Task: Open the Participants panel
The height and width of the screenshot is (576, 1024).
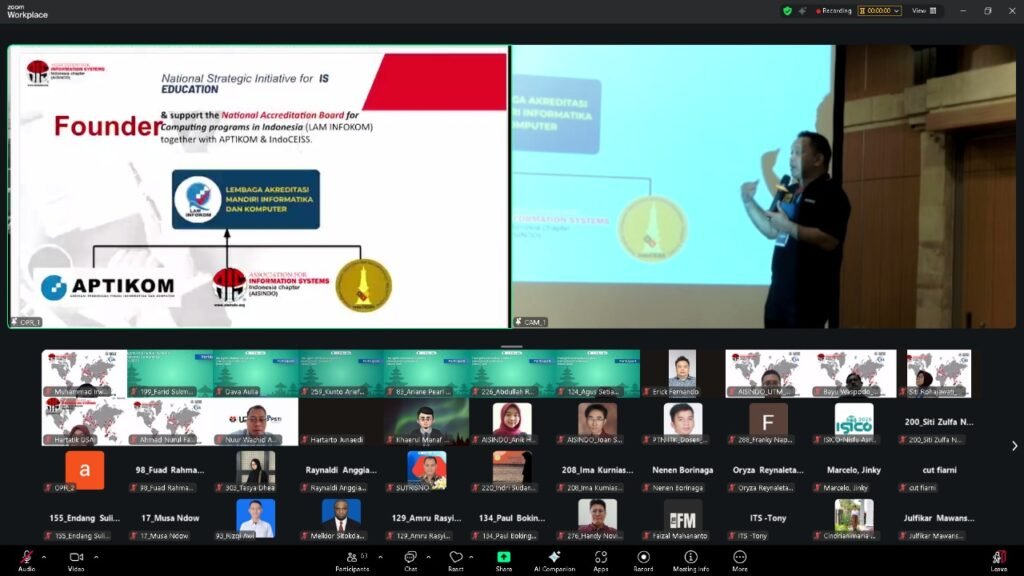Action: pyautogui.click(x=353, y=560)
